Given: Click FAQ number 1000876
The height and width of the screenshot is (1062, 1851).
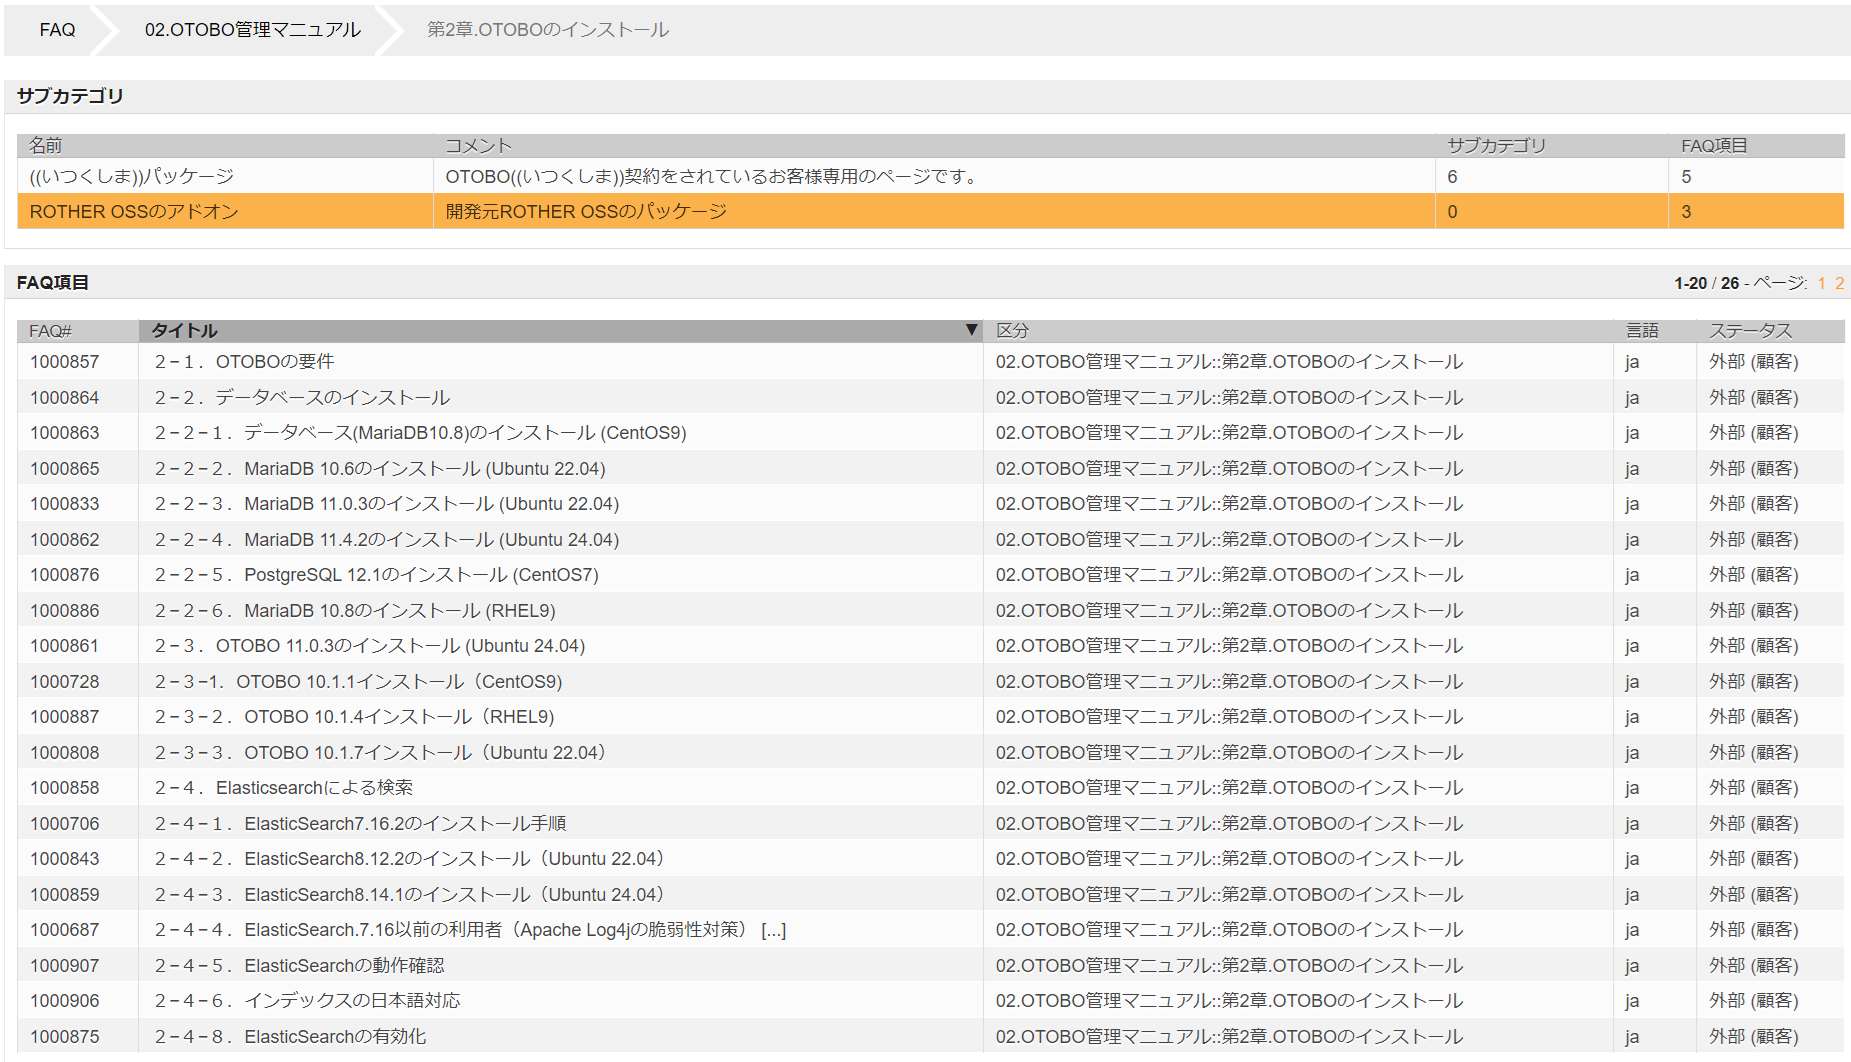Looking at the screenshot, I should tap(65, 575).
